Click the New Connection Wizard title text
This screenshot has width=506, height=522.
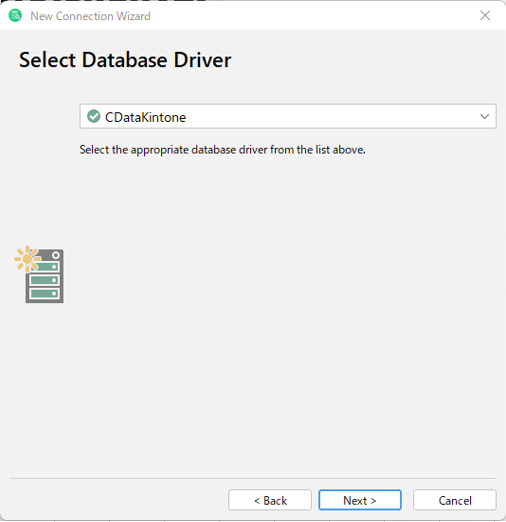[90, 16]
